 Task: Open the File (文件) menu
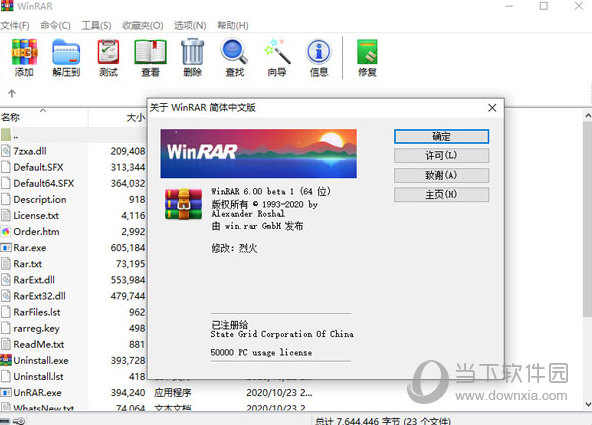coord(15,25)
